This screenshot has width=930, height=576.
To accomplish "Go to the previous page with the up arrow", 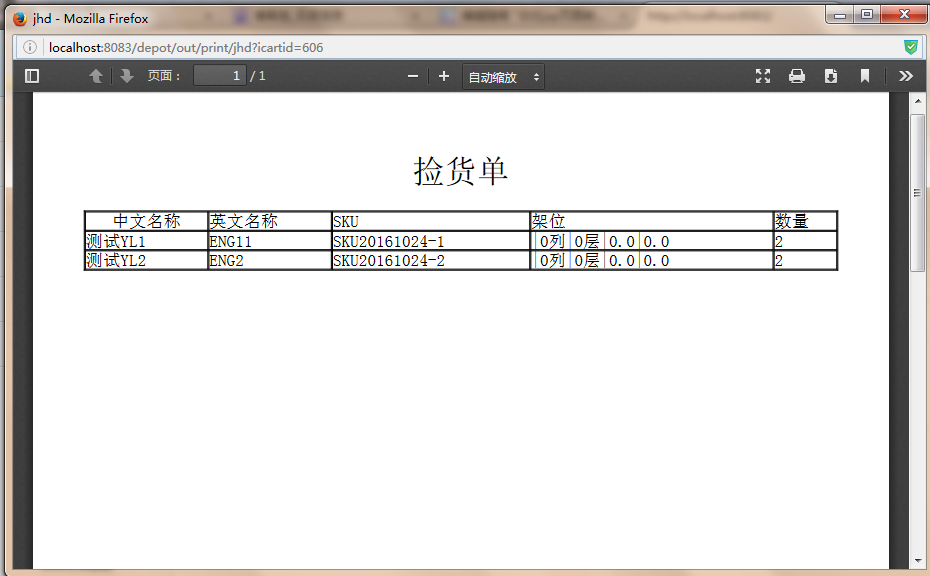I will (x=96, y=75).
